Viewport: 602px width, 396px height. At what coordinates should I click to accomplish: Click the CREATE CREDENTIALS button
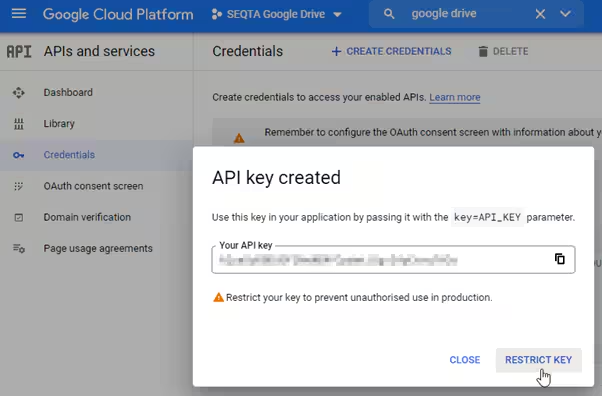[391, 51]
